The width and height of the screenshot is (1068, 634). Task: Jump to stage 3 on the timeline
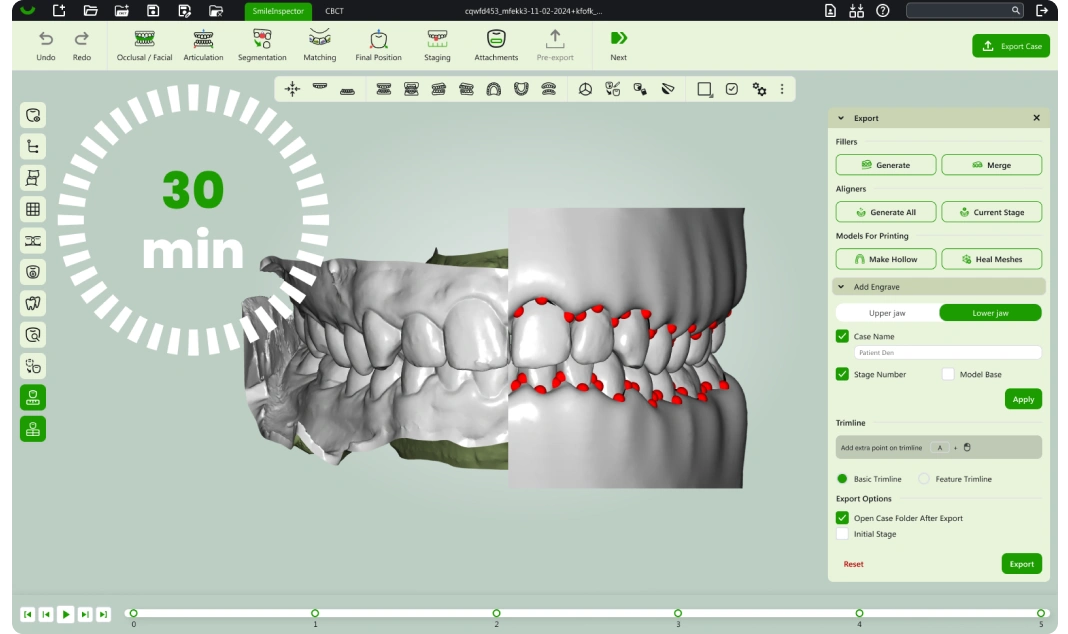(678, 613)
